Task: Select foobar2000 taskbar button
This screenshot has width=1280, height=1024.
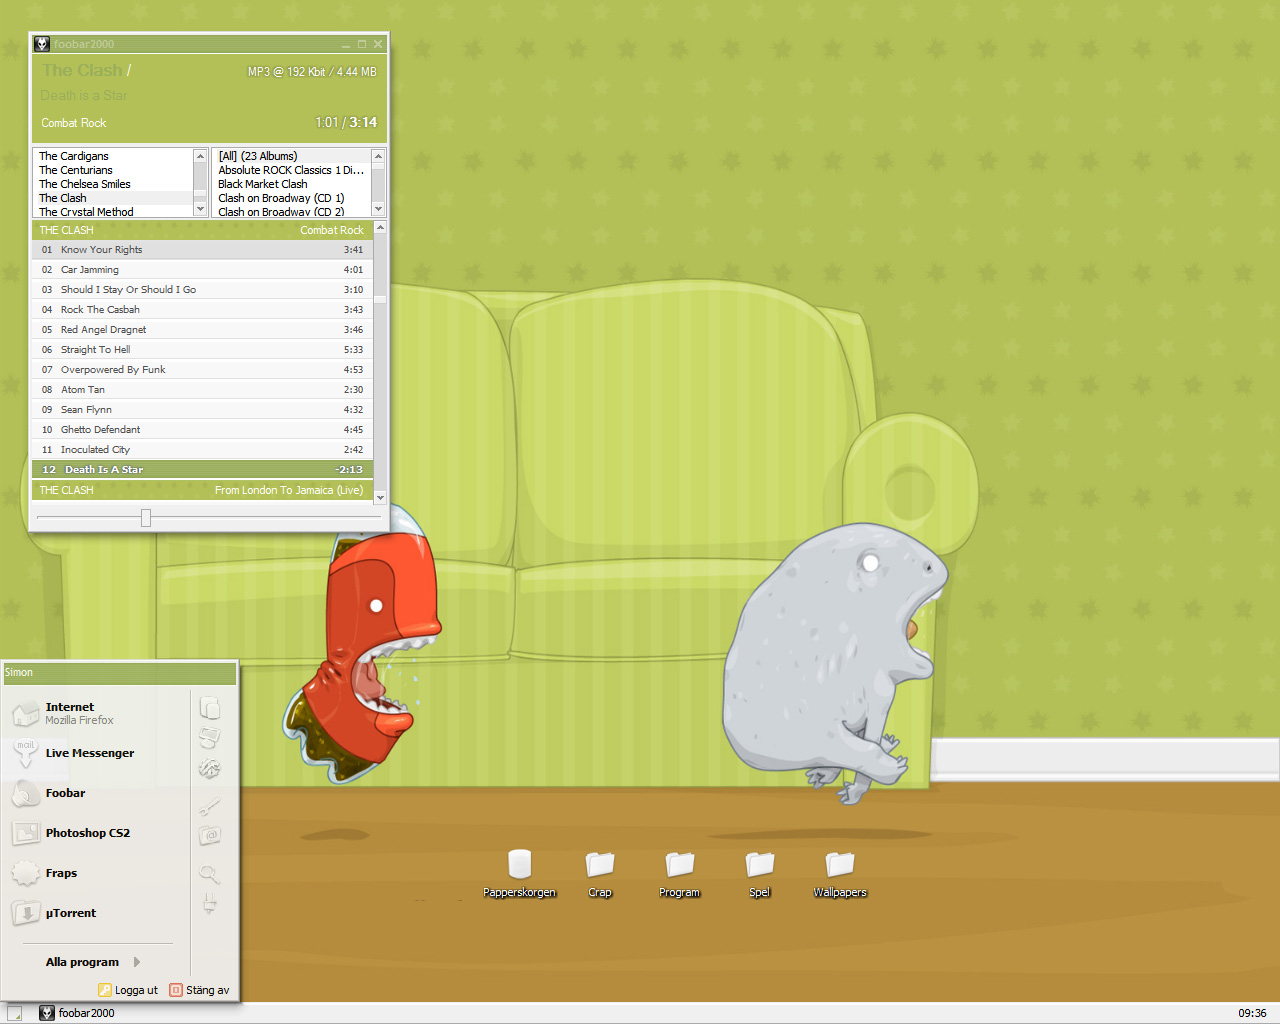Action: [78, 1013]
